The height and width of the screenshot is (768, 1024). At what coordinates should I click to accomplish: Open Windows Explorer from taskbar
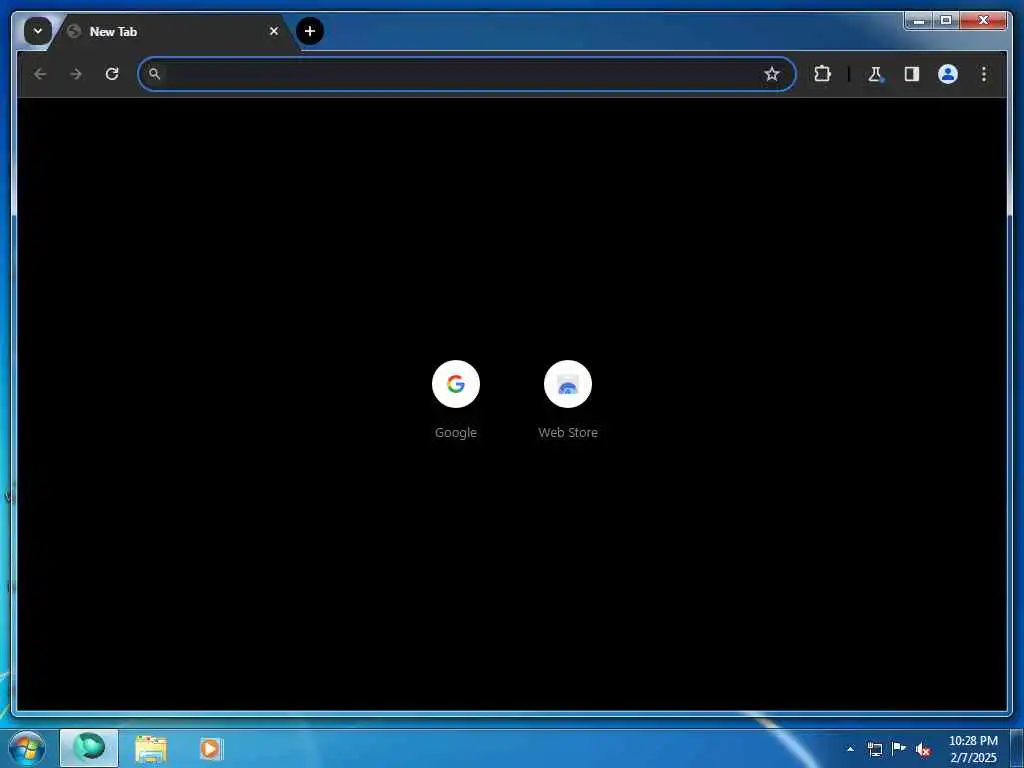point(151,748)
